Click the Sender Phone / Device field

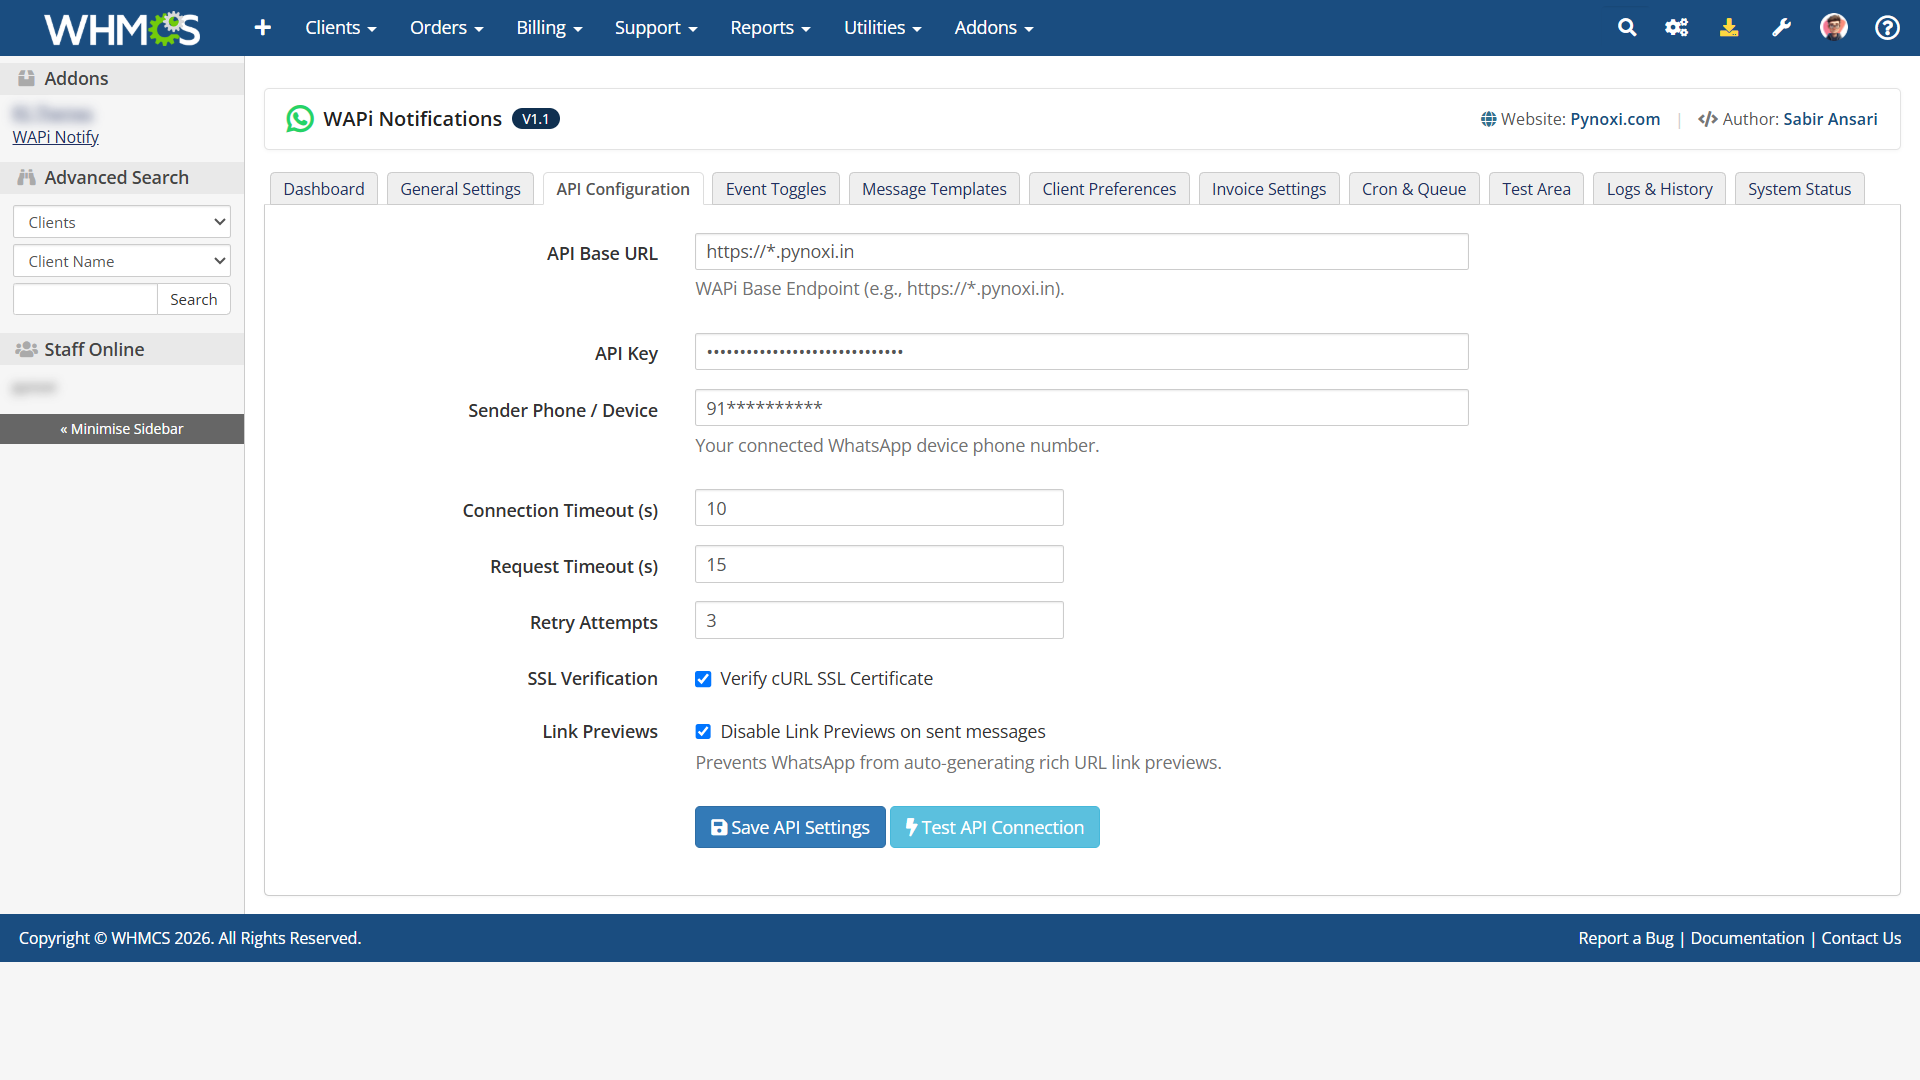(x=1082, y=408)
